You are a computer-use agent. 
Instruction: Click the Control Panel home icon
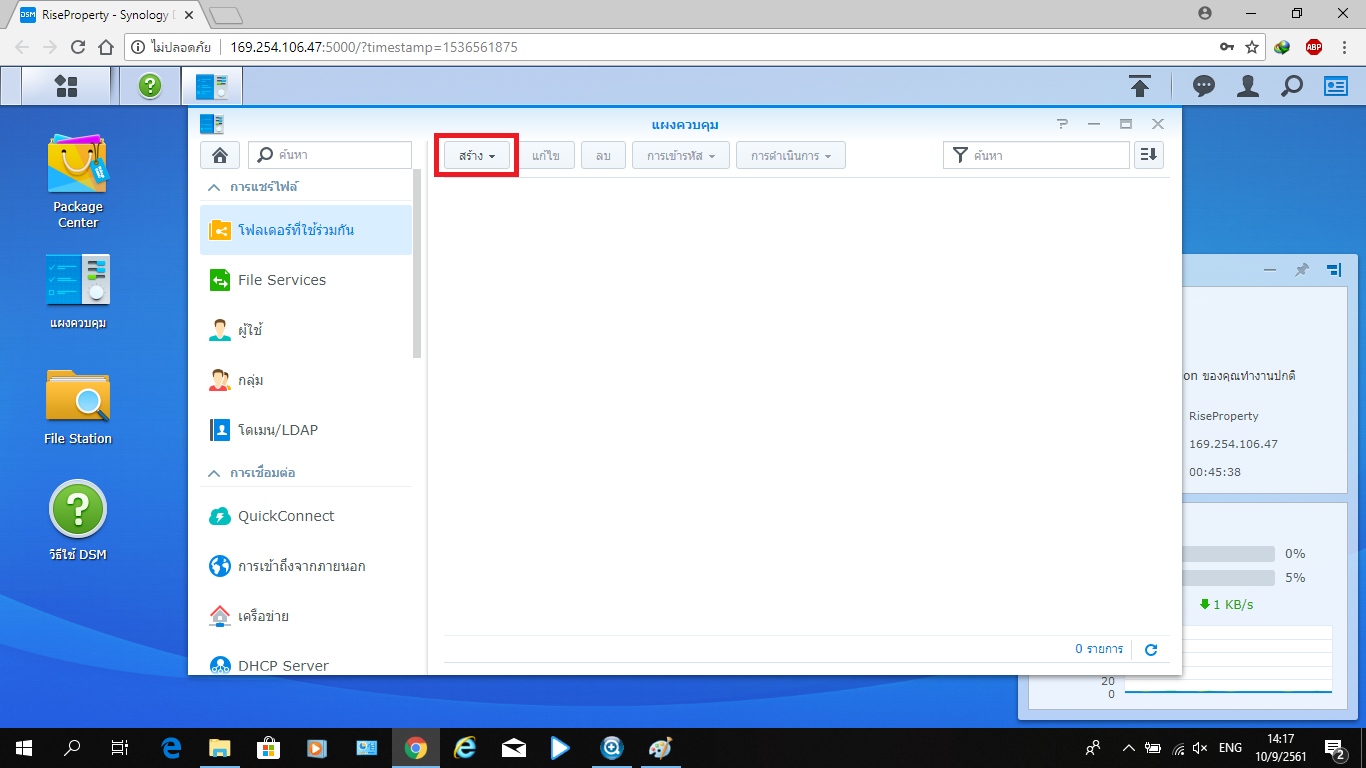click(220, 155)
